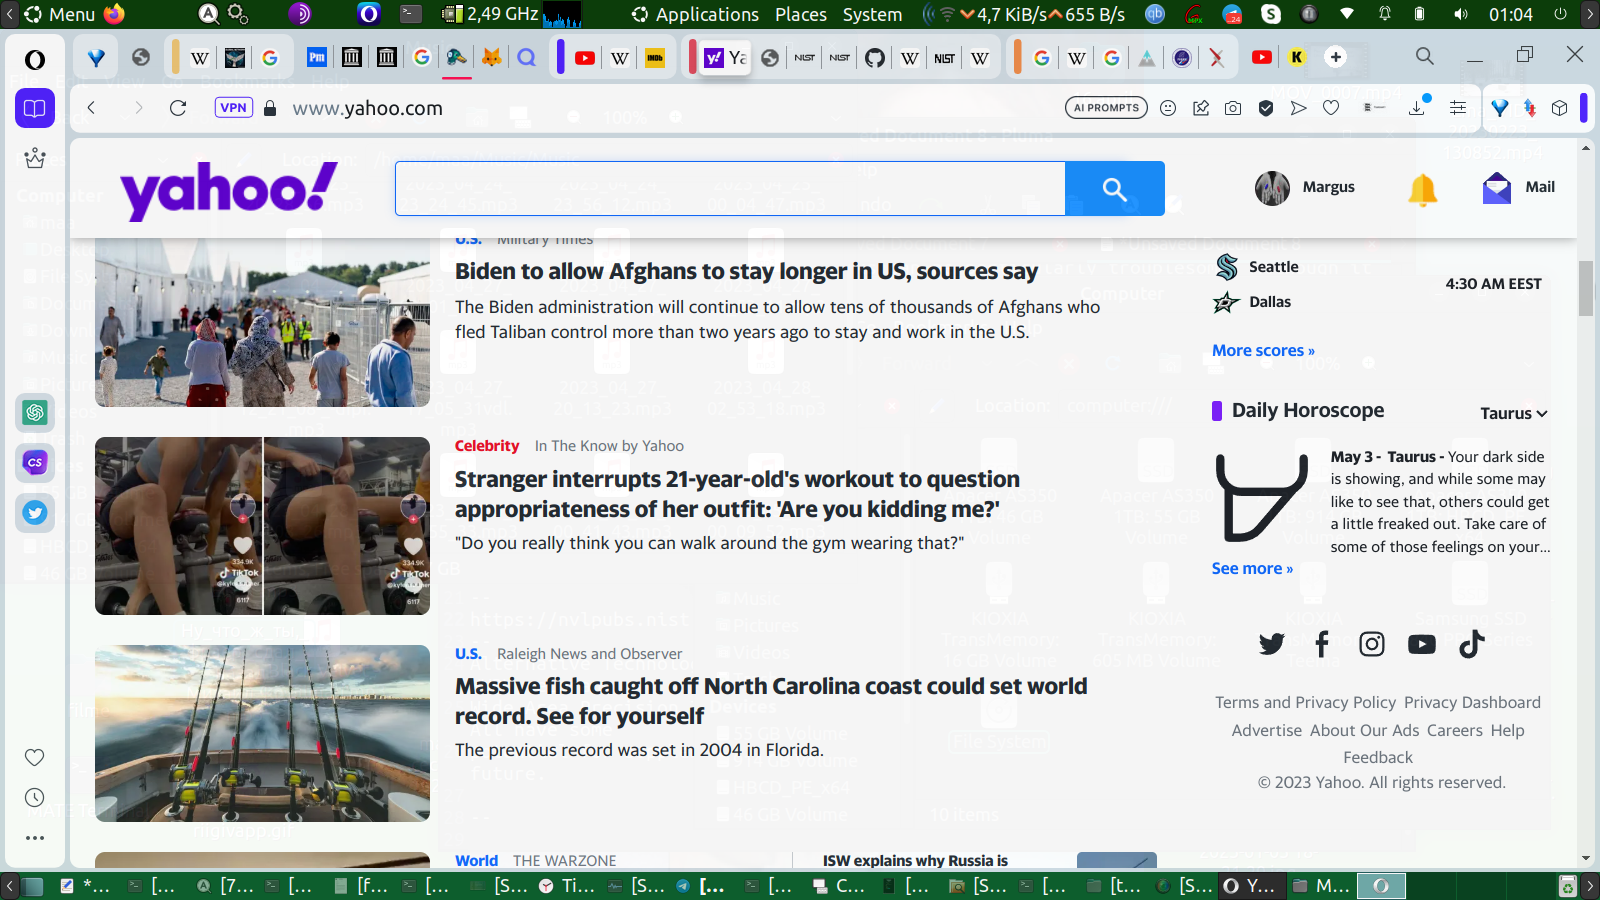Click the Yahoo notifications bell
The width and height of the screenshot is (1600, 900).
(x=1422, y=188)
